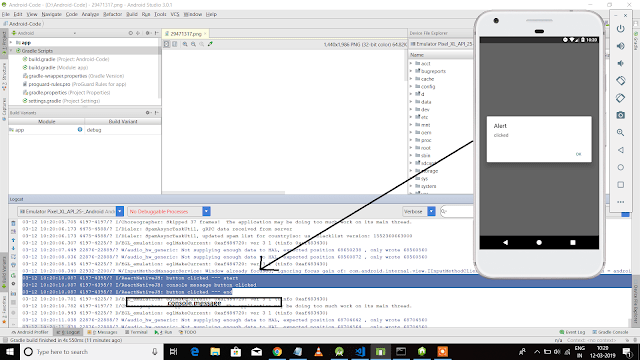The width and height of the screenshot is (640, 360).
Task: Click logcat up arrow icon
Action: pyautogui.click(x=13, y=240)
